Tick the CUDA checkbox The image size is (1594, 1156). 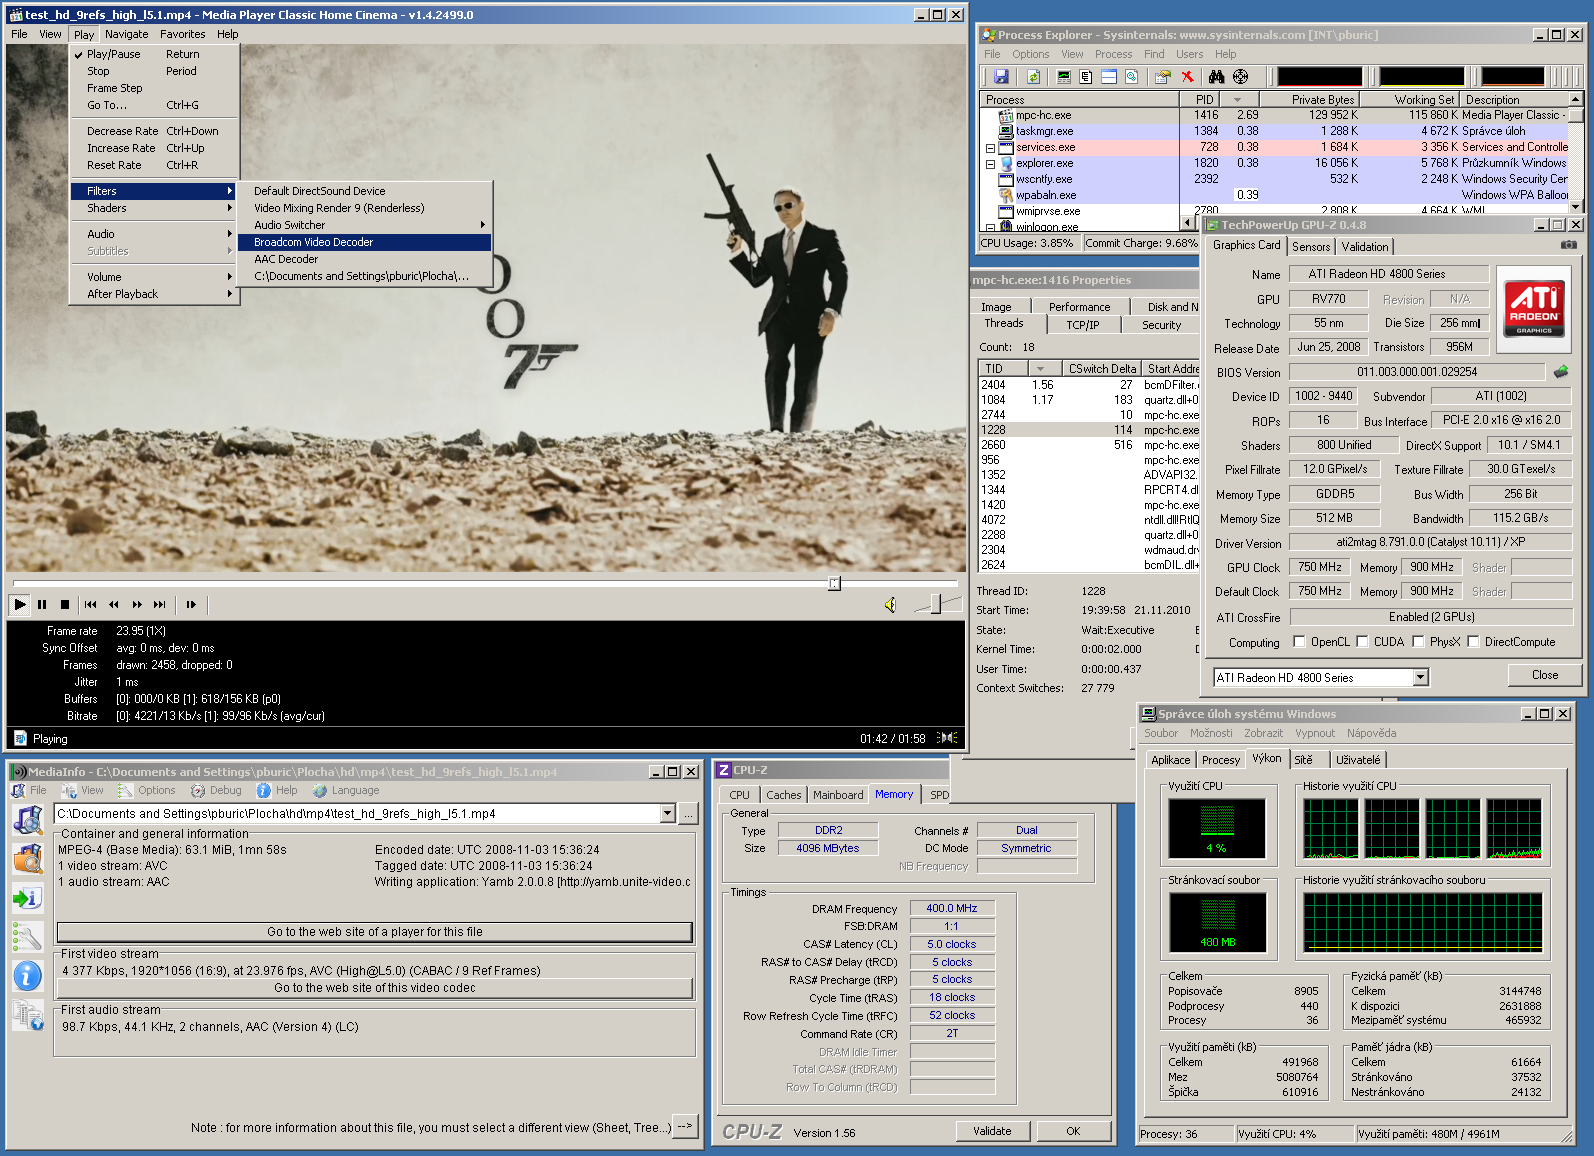coord(1362,642)
